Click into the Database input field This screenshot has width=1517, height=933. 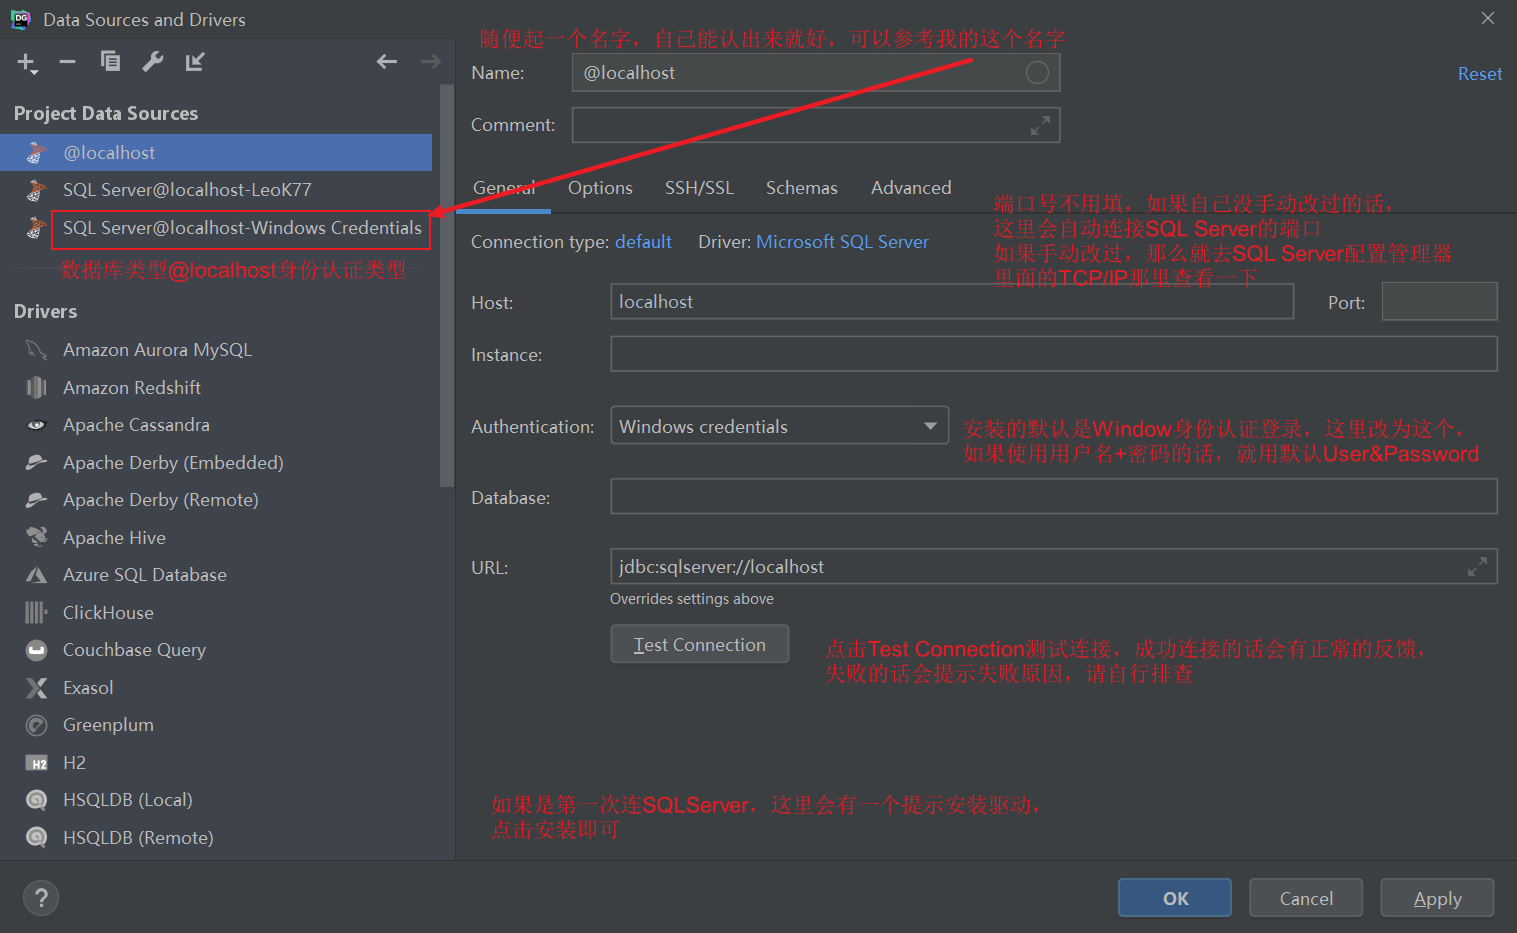click(1054, 496)
